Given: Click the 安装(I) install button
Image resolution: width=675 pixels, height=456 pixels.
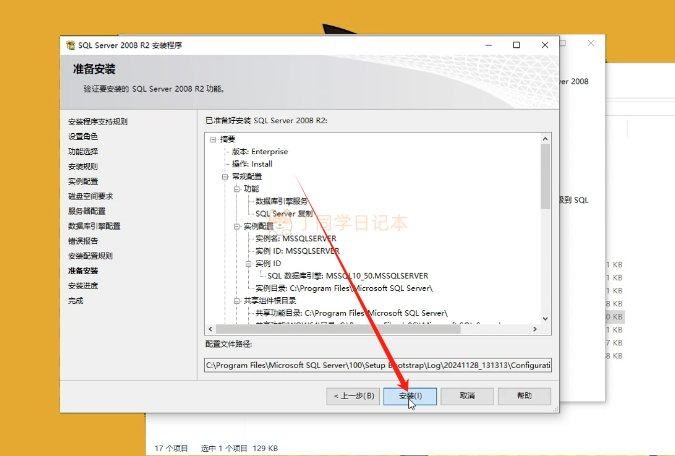Looking at the screenshot, I should (410, 396).
